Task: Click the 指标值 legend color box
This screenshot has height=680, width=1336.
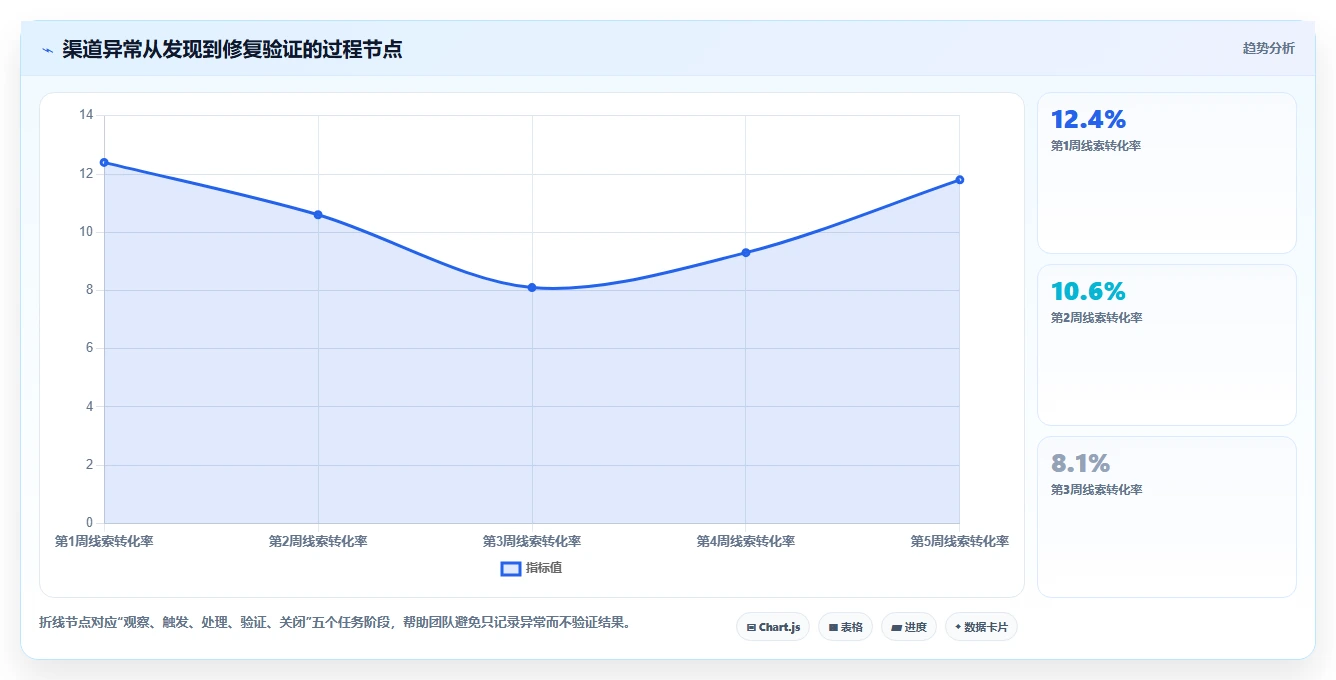Action: [510, 568]
